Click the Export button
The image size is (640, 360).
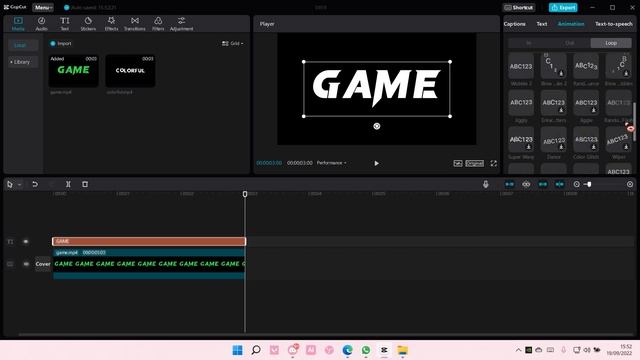click(x=563, y=7)
